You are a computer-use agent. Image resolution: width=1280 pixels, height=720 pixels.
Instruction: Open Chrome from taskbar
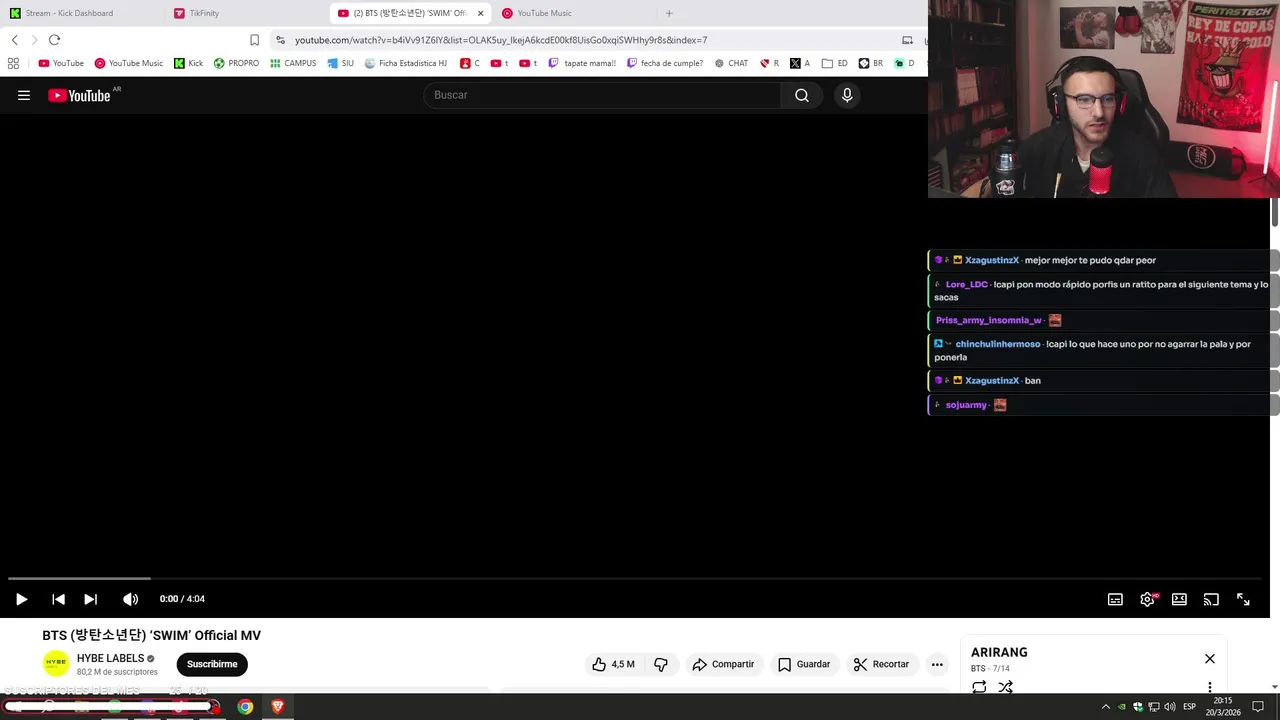(245, 707)
